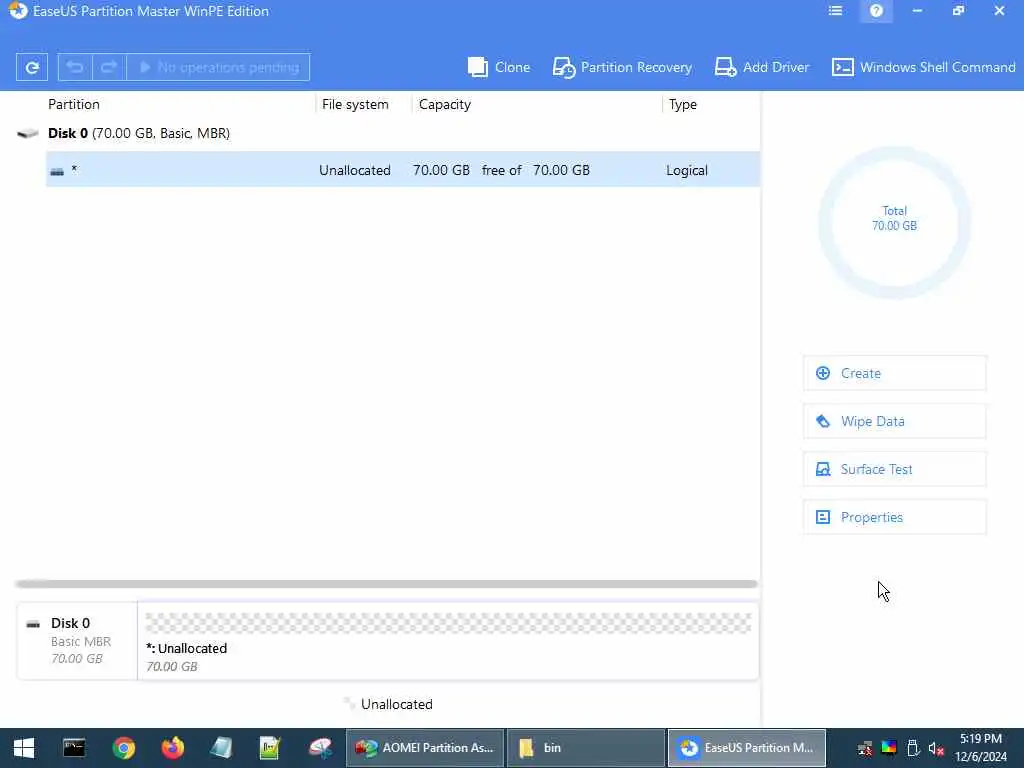
Task: Open the Windows Start menu
Action: 24,748
